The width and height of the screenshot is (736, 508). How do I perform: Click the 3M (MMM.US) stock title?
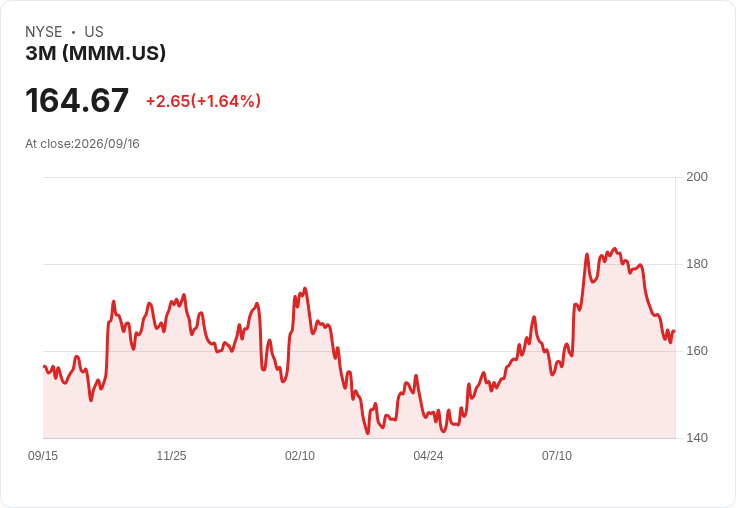[96, 53]
